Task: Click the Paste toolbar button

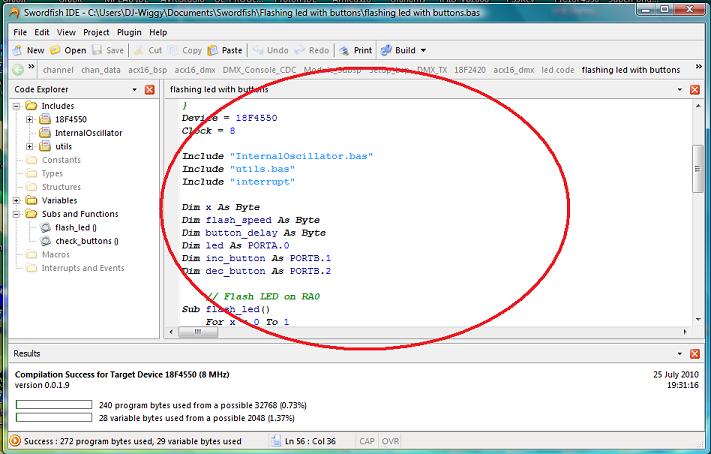Action: (x=225, y=50)
